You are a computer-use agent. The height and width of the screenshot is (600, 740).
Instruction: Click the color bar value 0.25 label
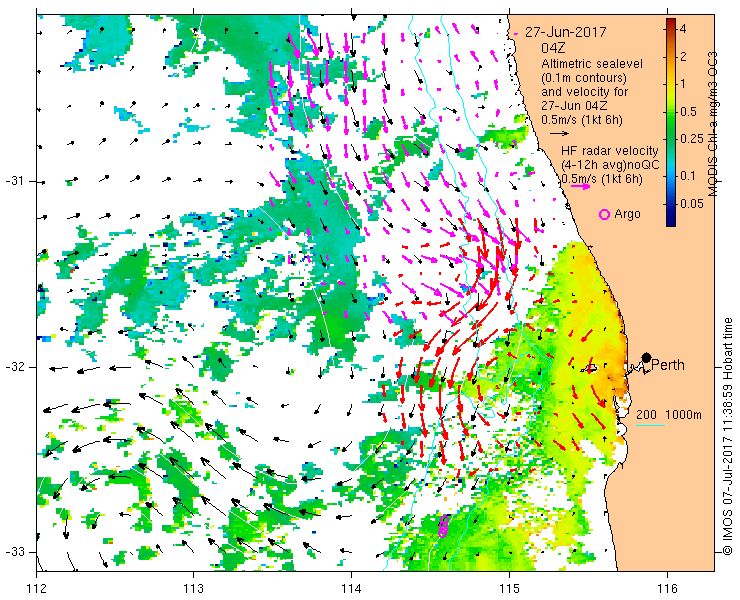[691, 139]
